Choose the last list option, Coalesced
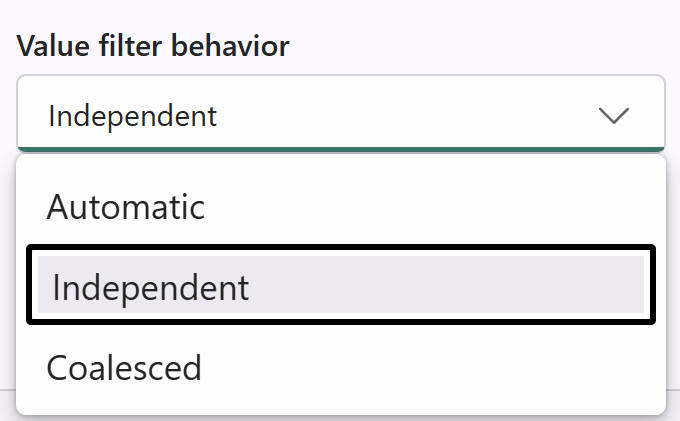This screenshot has height=421, width=680. point(124,367)
